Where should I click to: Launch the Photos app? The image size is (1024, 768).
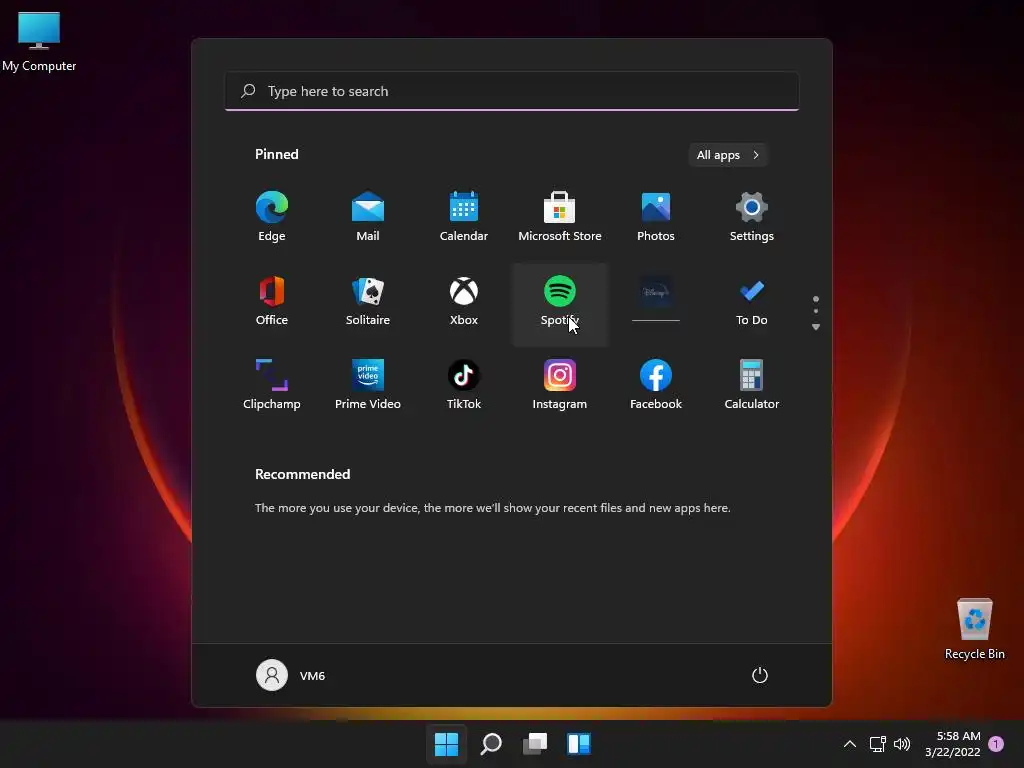[x=656, y=217]
